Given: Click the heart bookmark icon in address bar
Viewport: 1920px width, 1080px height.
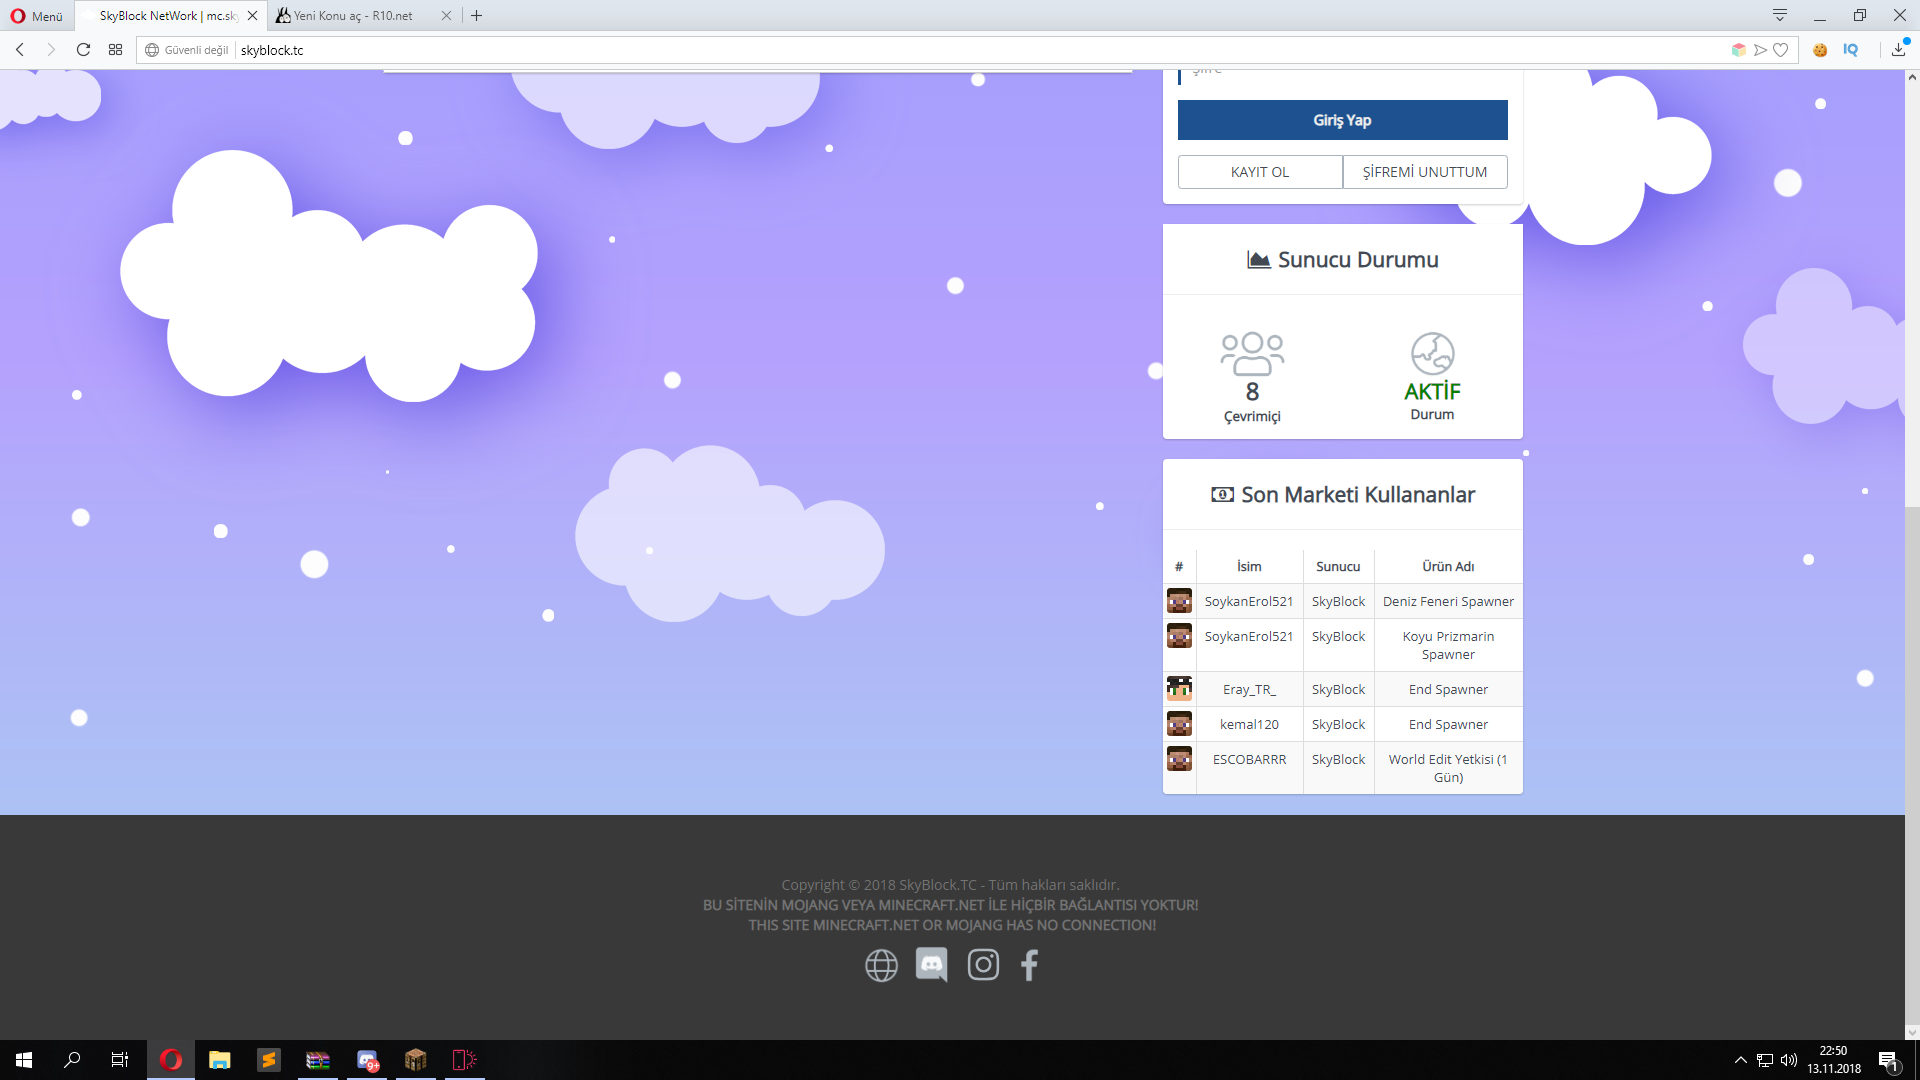Looking at the screenshot, I should (1781, 50).
